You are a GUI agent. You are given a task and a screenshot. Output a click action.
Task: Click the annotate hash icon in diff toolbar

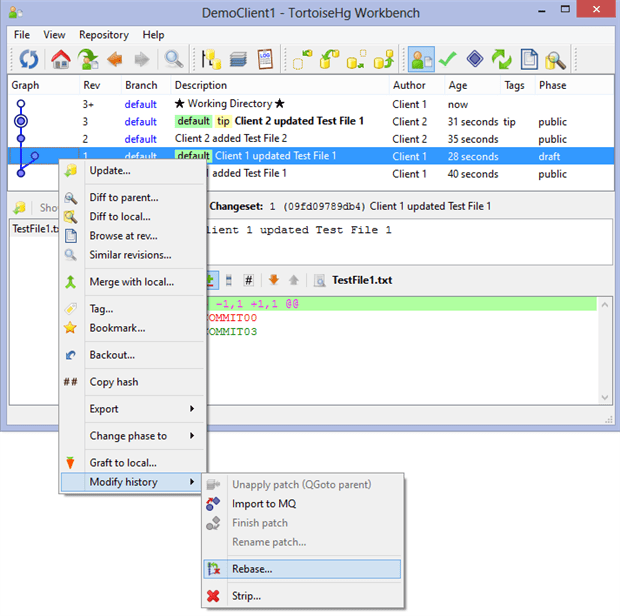click(248, 280)
